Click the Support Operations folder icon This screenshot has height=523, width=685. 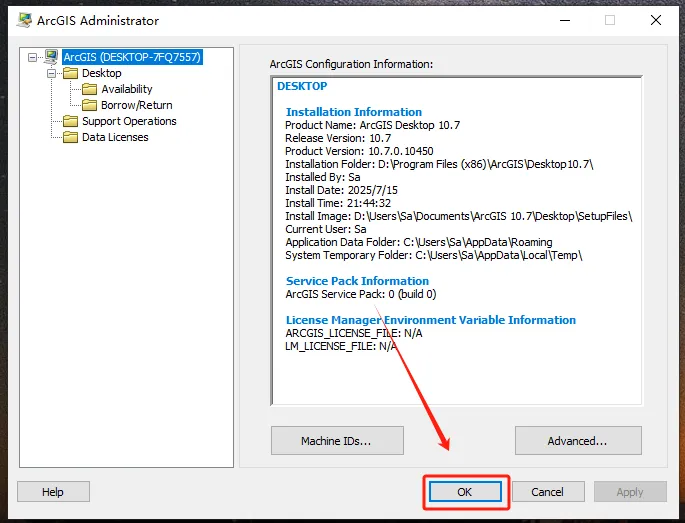pyautogui.click(x=70, y=121)
